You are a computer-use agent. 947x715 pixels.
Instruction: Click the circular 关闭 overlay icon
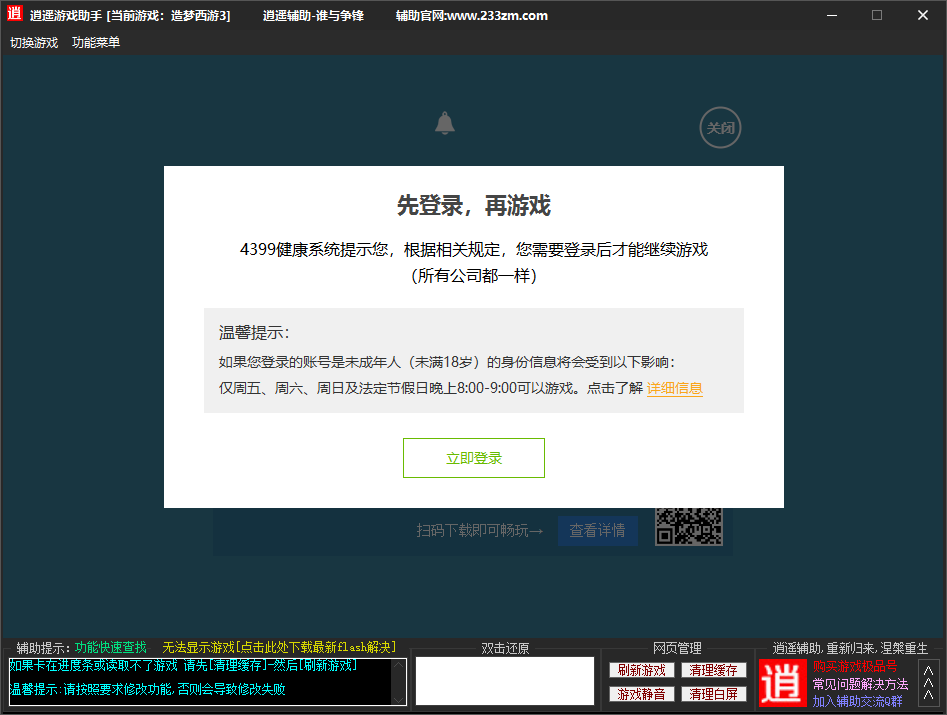pos(720,128)
